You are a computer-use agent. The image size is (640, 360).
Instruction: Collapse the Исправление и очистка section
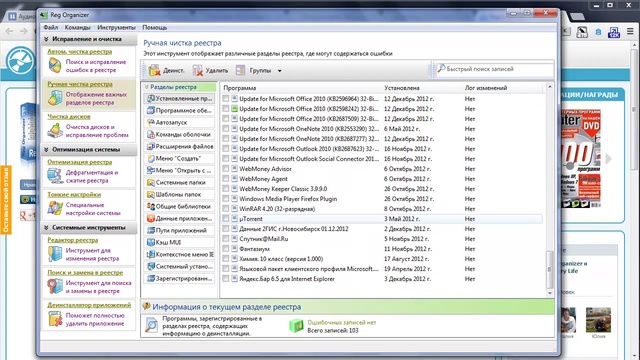point(46,39)
